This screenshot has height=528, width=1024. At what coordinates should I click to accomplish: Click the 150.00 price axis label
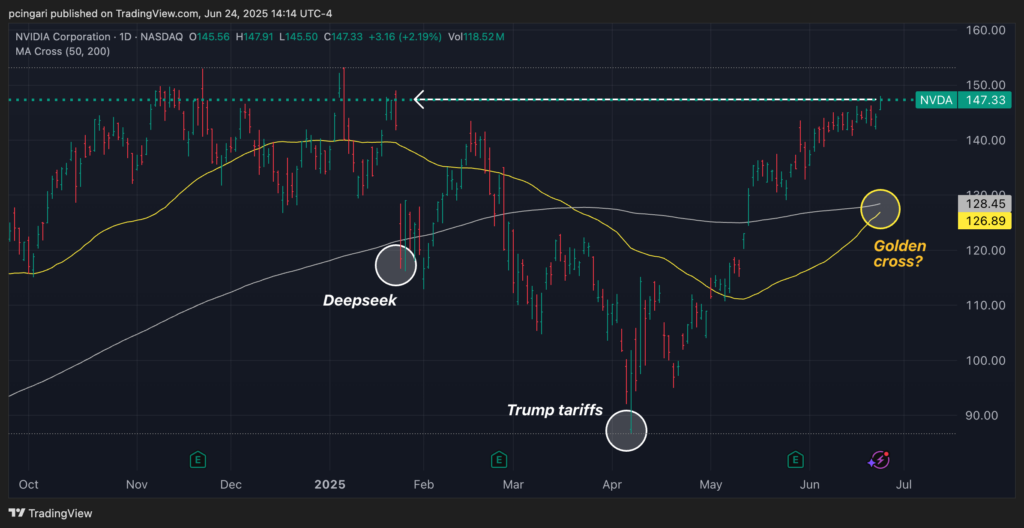point(985,85)
